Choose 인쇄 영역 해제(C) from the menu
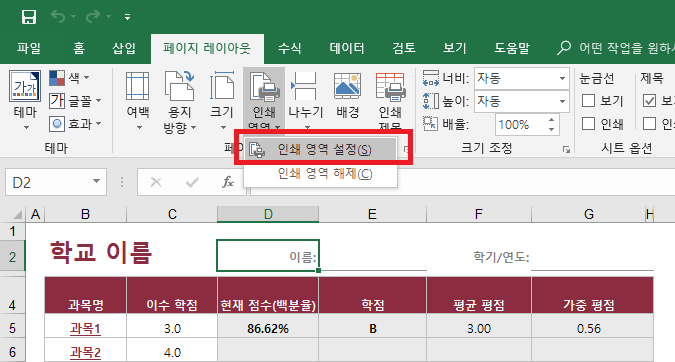The width and height of the screenshot is (675, 362). (x=321, y=173)
